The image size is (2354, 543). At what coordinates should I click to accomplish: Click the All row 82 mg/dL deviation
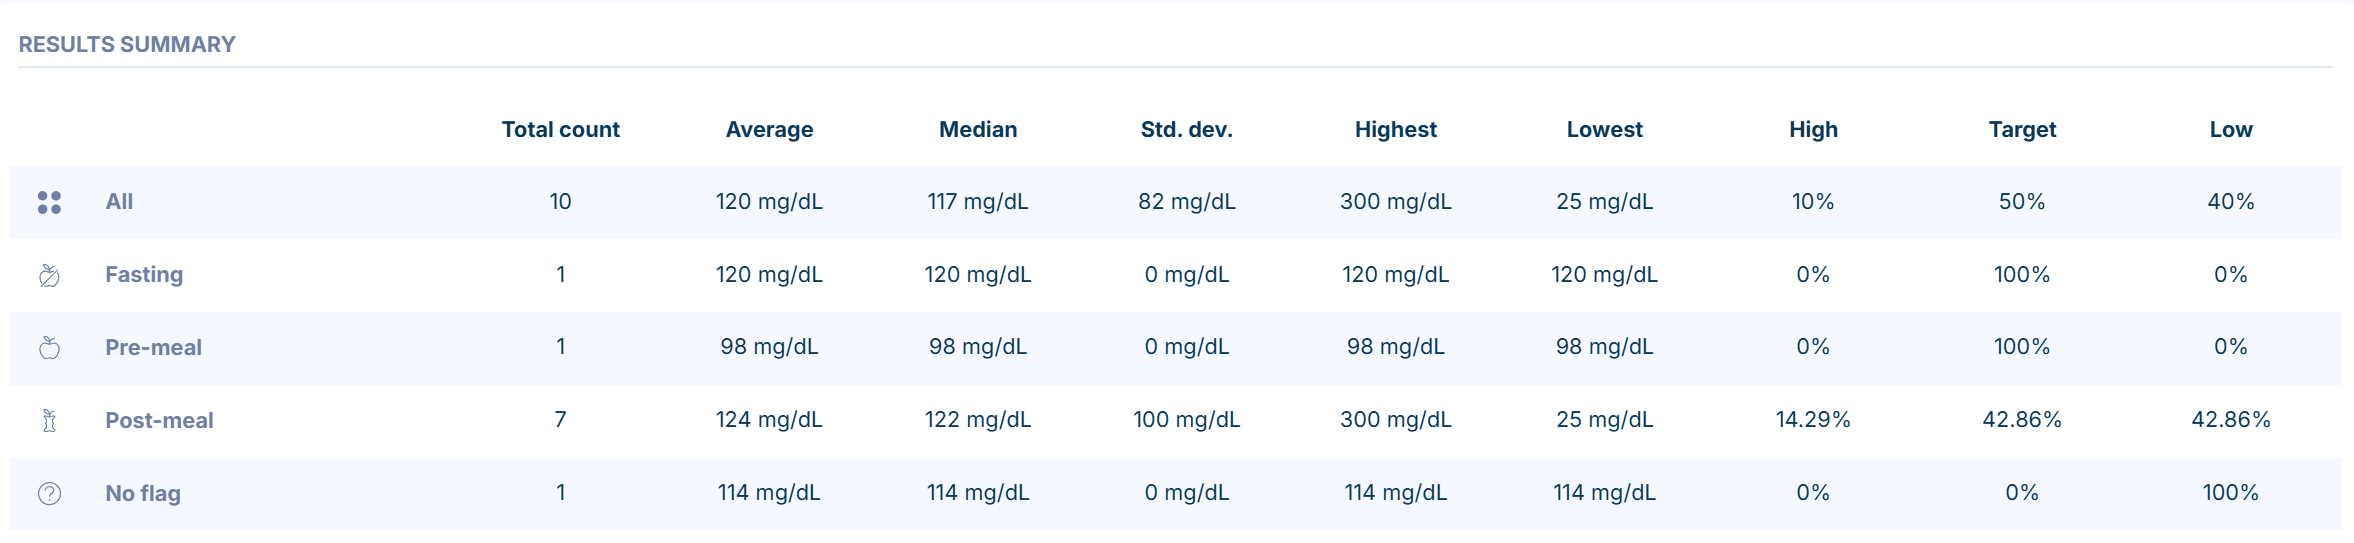tap(1187, 202)
